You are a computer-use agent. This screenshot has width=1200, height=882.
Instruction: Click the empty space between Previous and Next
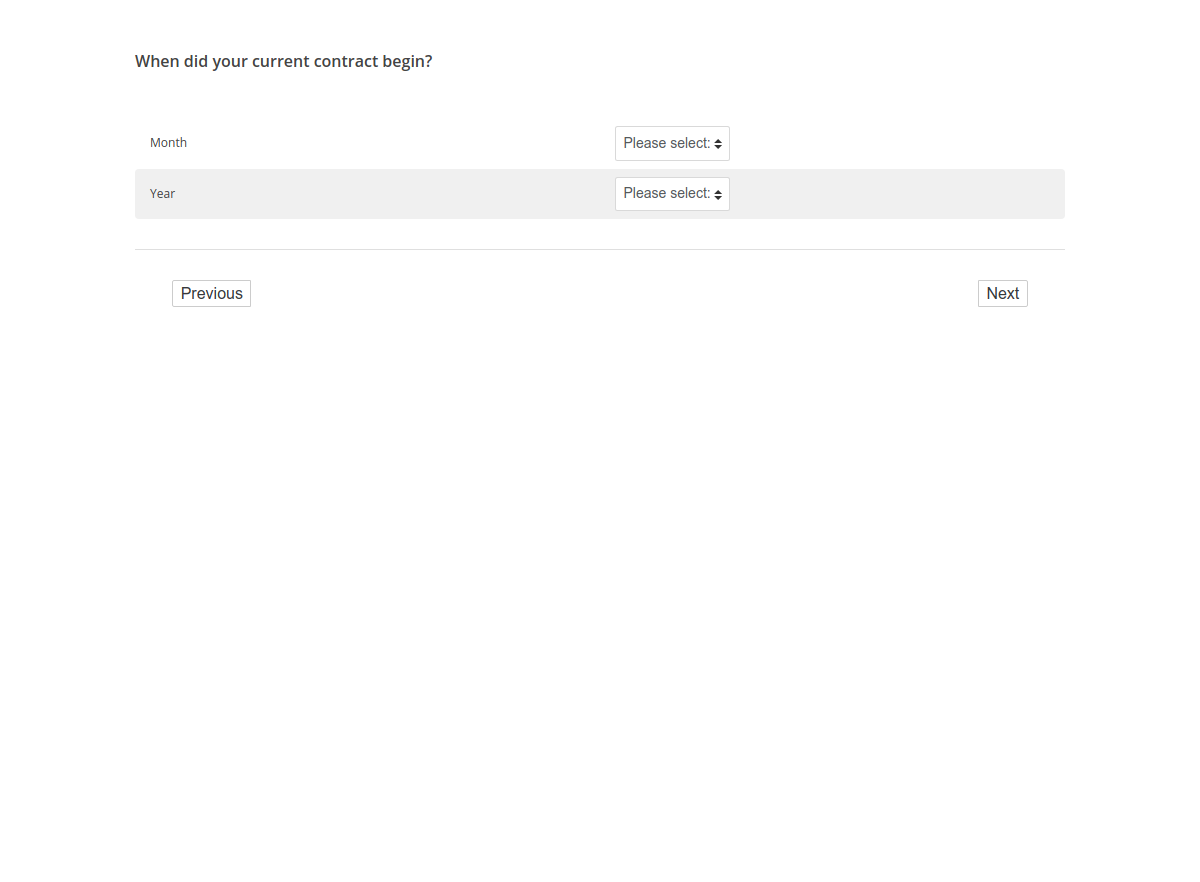600,293
